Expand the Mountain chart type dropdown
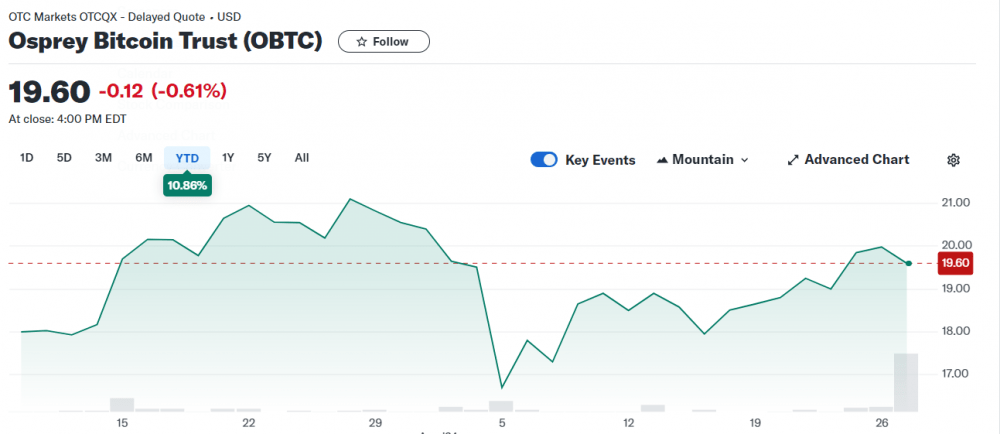 pos(744,160)
